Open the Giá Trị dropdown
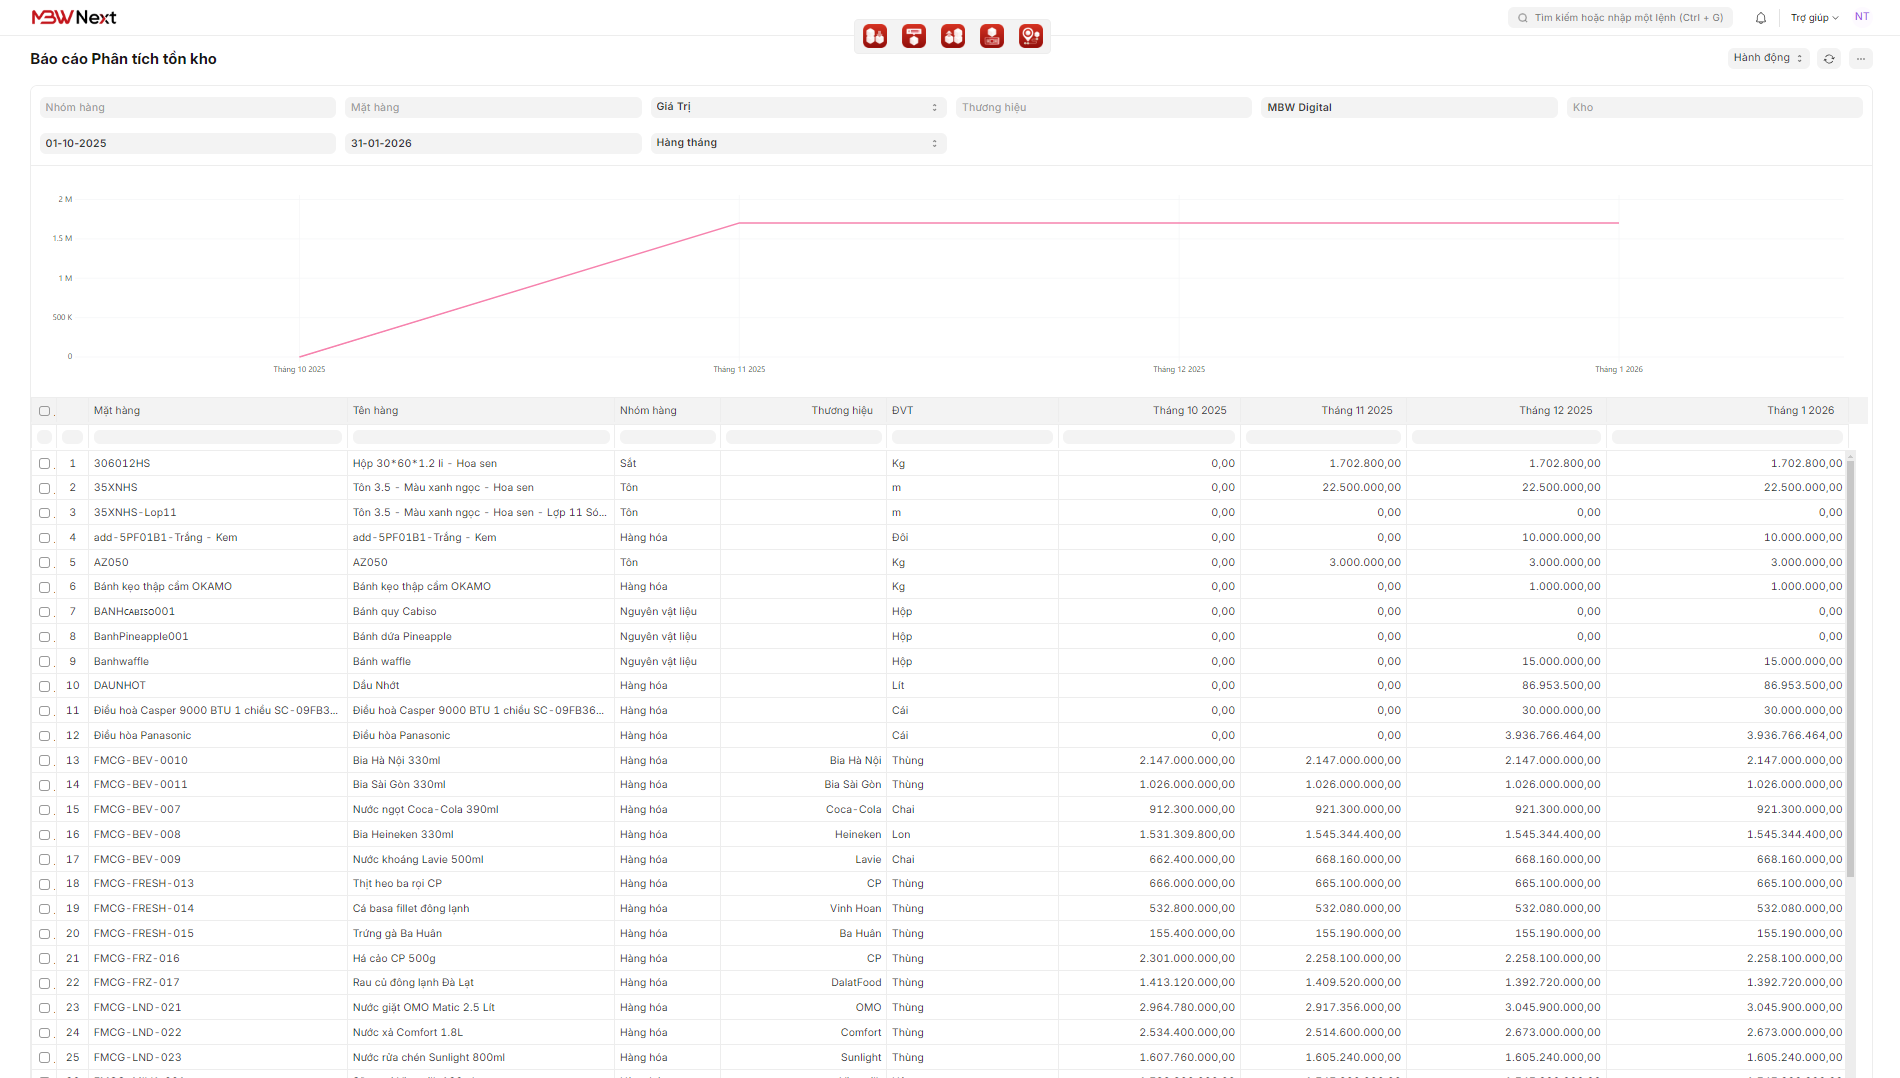The image size is (1900, 1078). (797, 107)
